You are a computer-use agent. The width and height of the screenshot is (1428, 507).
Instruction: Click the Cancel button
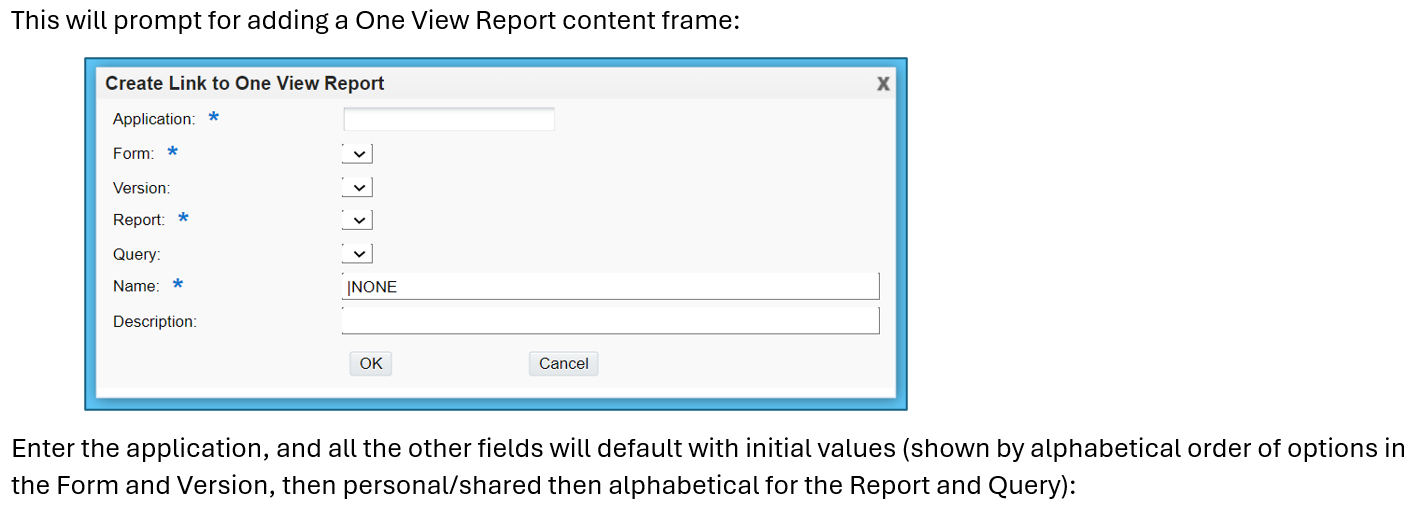(x=563, y=363)
